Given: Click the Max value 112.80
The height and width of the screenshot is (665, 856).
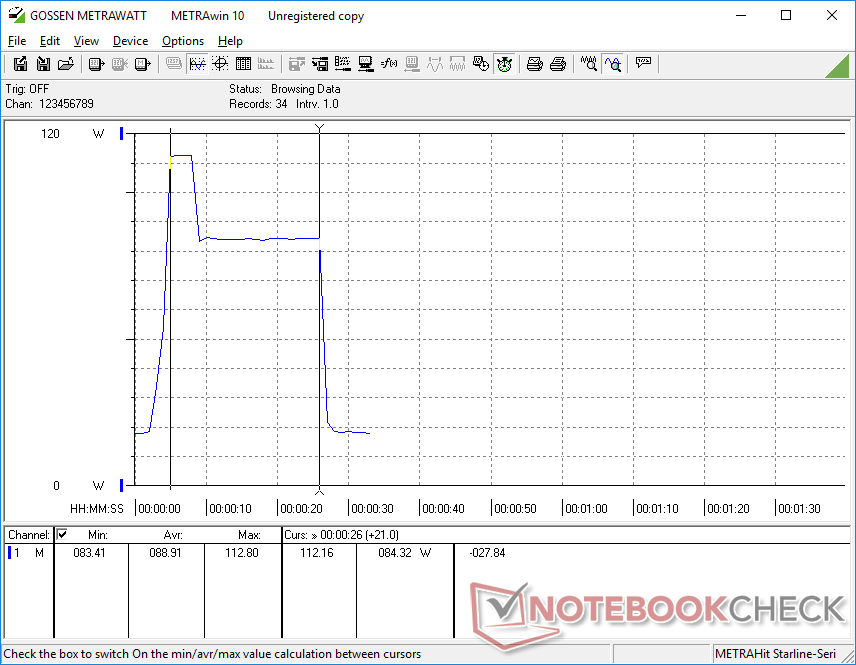Looking at the screenshot, I should point(242,553).
